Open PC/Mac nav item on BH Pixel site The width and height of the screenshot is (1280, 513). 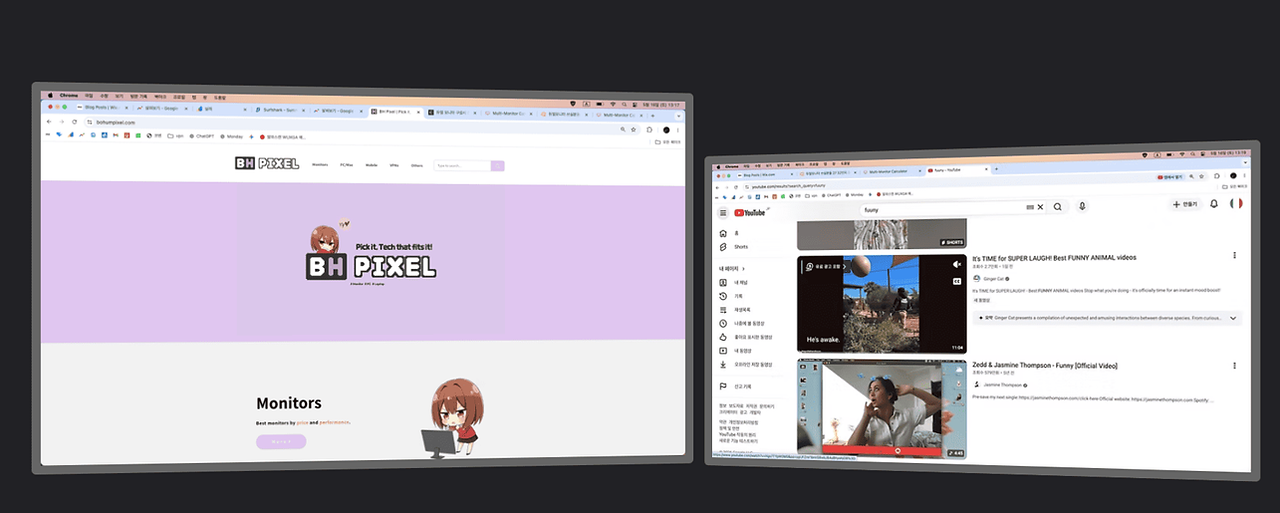tap(347, 164)
